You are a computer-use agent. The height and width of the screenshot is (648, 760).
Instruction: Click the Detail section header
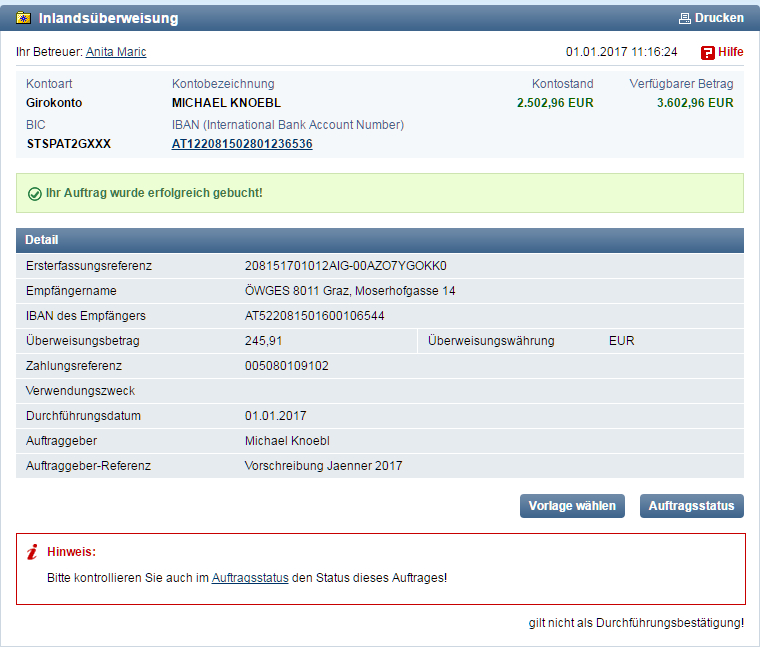[380, 240]
